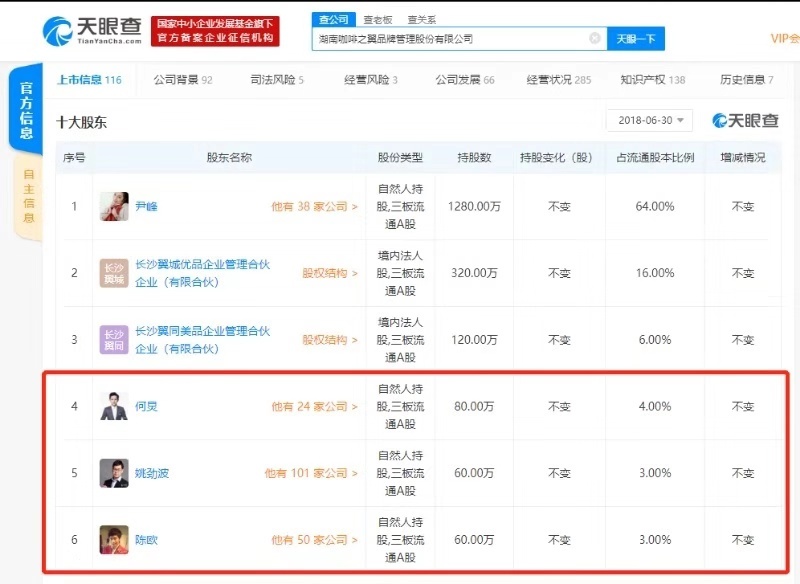
Task: Open the 公司背景 92 tab
Action: click(x=183, y=80)
